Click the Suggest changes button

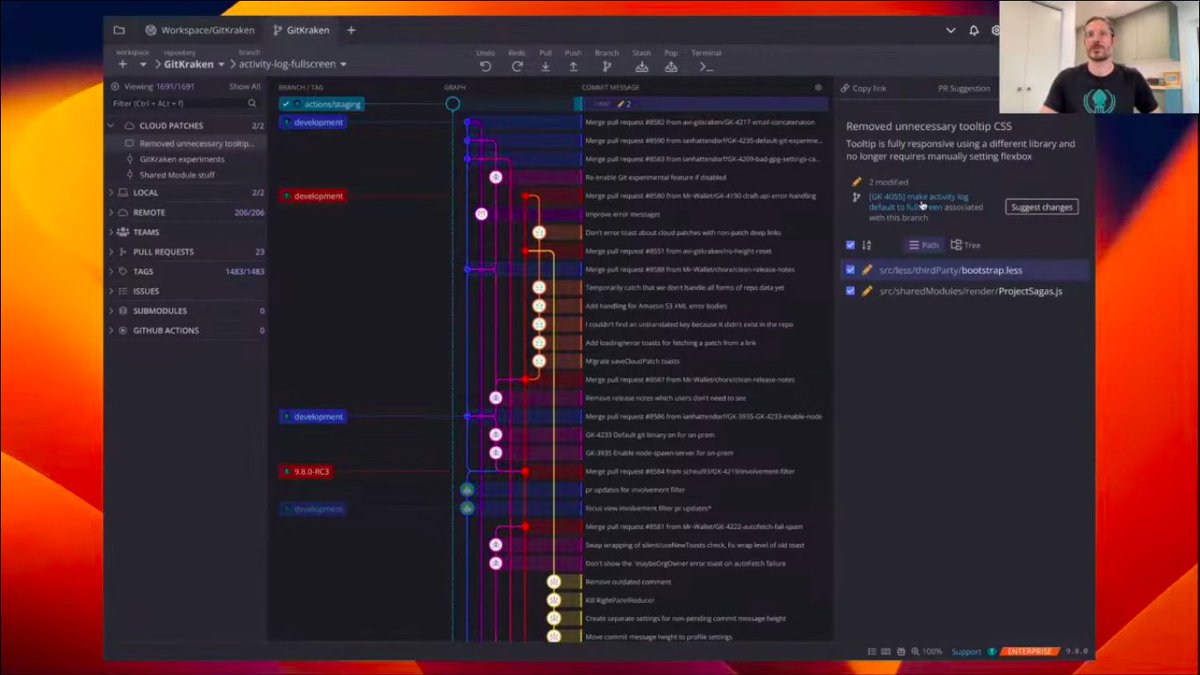click(x=1042, y=207)
